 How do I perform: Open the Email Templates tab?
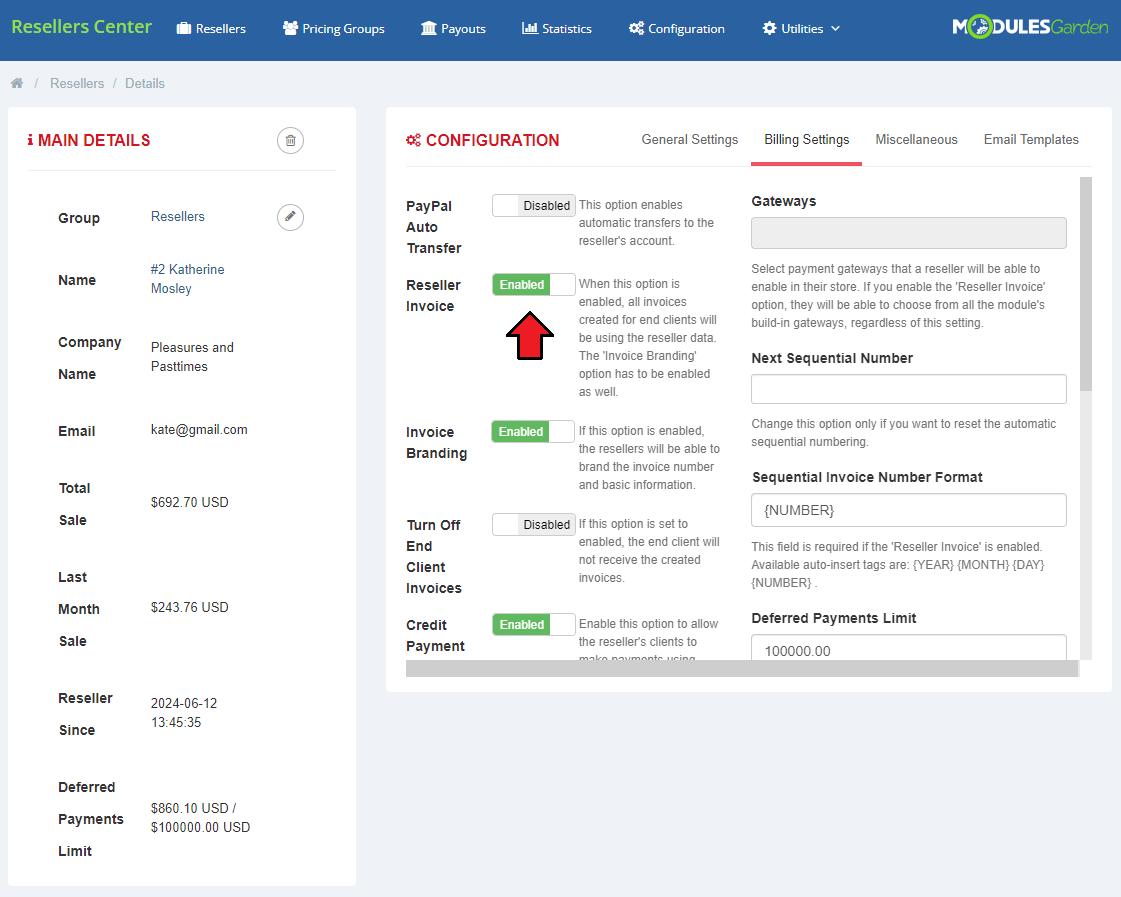pyautogui.click(x=1031, y=139)
